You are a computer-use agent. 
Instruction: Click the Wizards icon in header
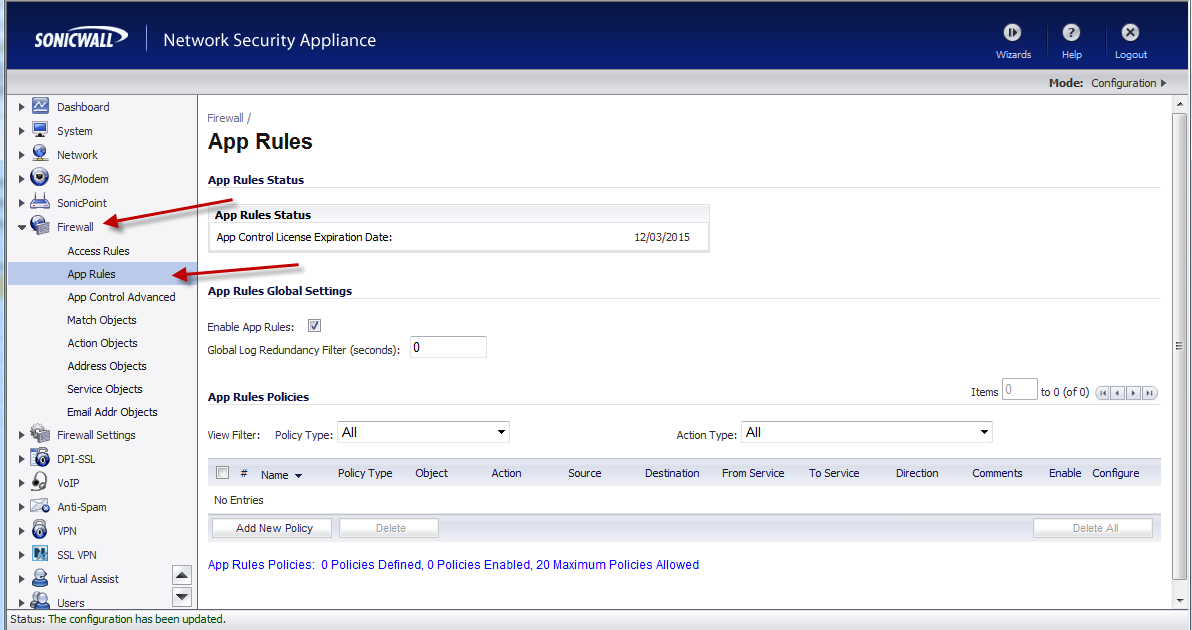tap(1013, 33)
